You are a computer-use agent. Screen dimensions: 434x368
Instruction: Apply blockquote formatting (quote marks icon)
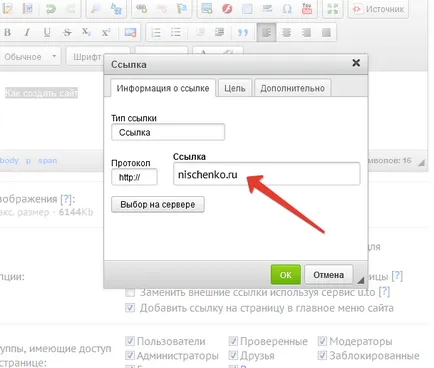point(243,32)
